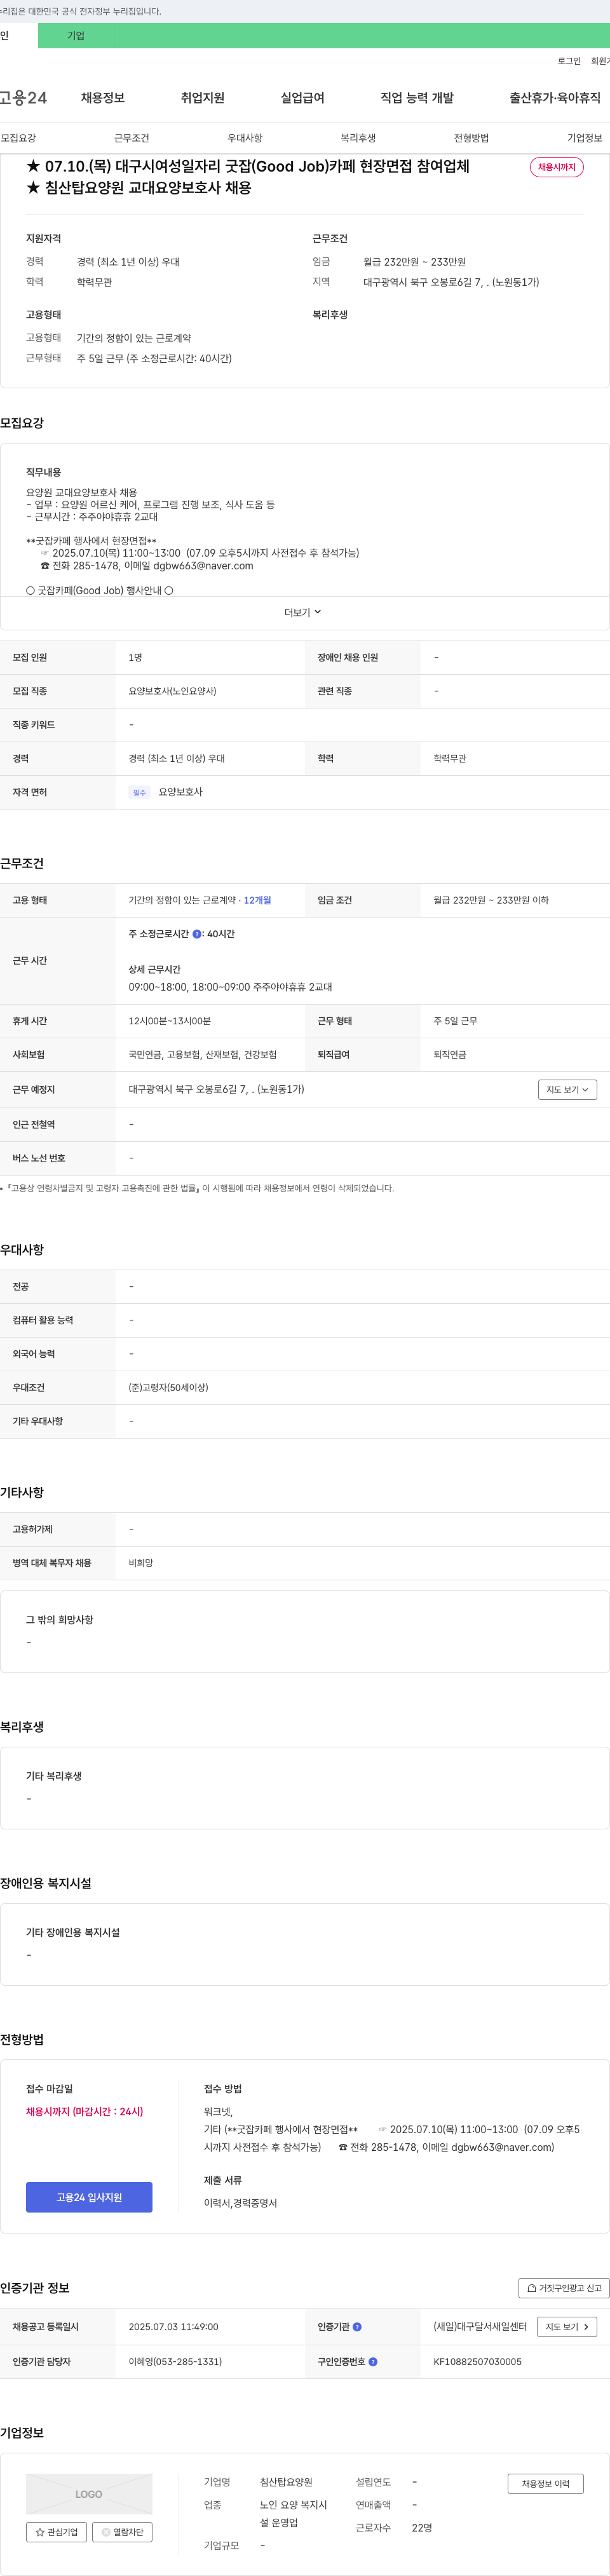Click '비희망' in 병역 대체 복무자 채용 row
Viewport: 610px width, 2576px height.
[141, 1563]
